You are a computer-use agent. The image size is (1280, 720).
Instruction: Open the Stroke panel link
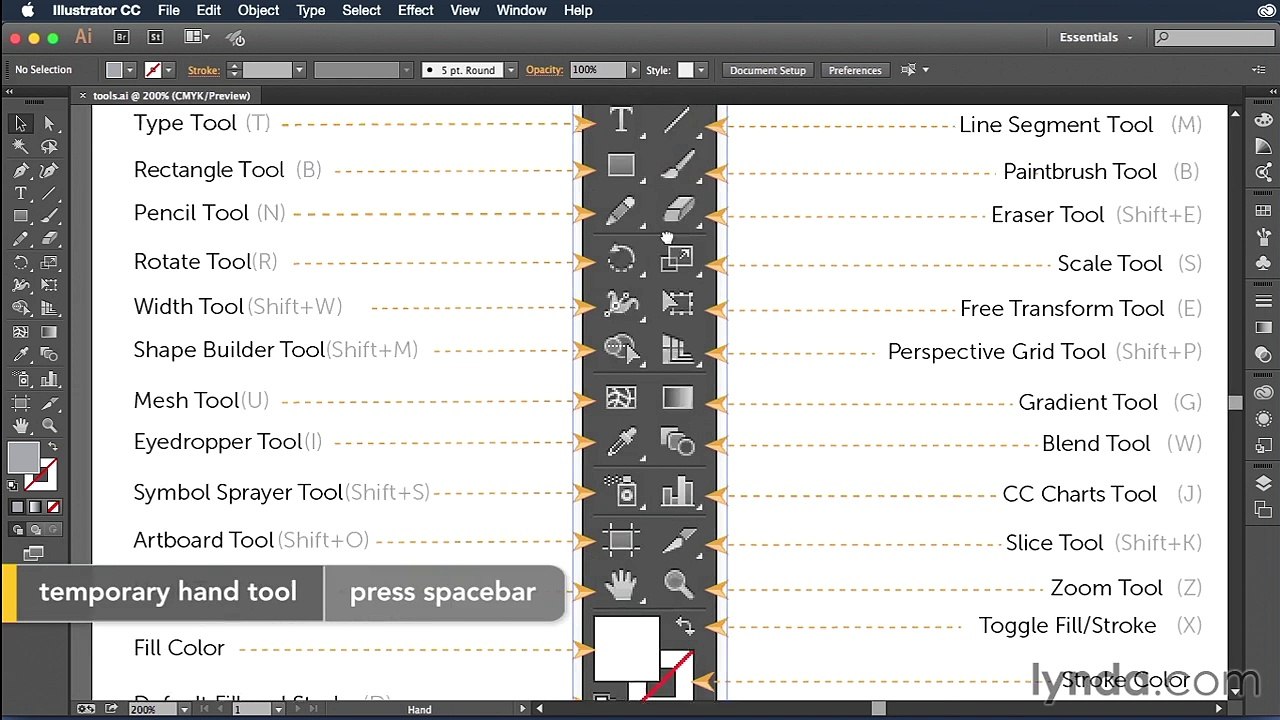pos(203,70)
